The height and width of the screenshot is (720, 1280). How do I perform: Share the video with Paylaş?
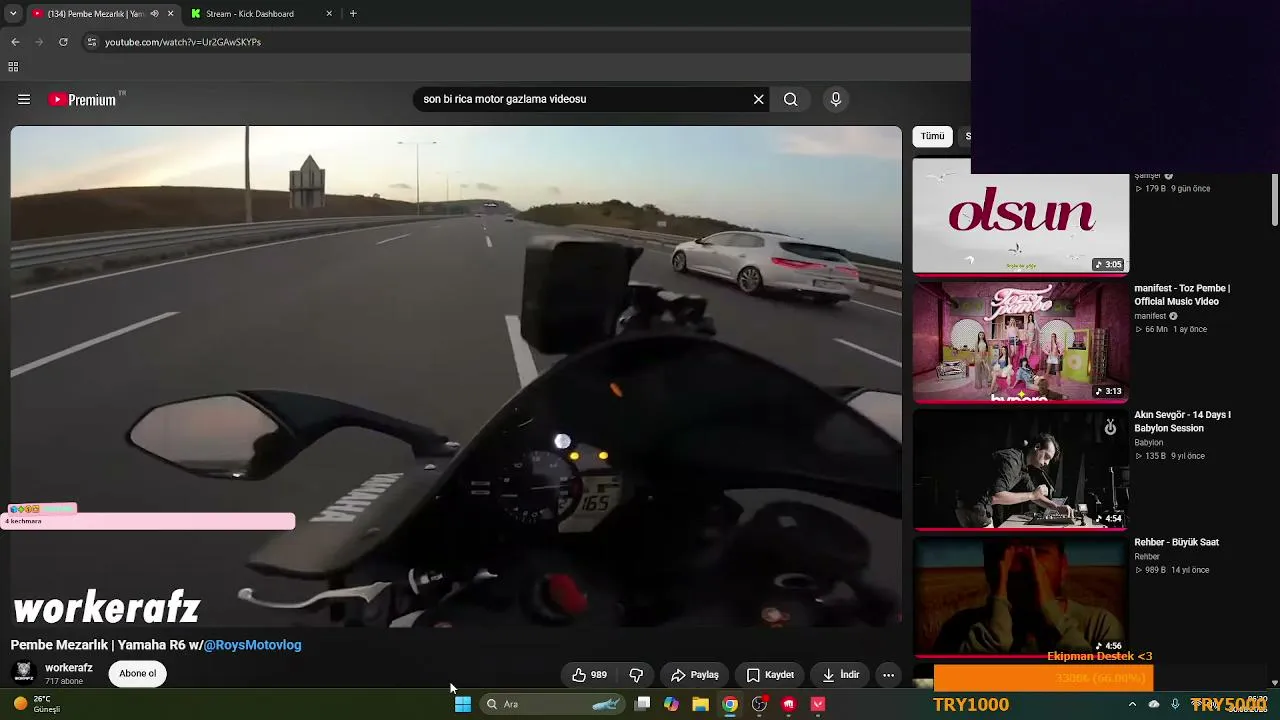click(695, 675)
